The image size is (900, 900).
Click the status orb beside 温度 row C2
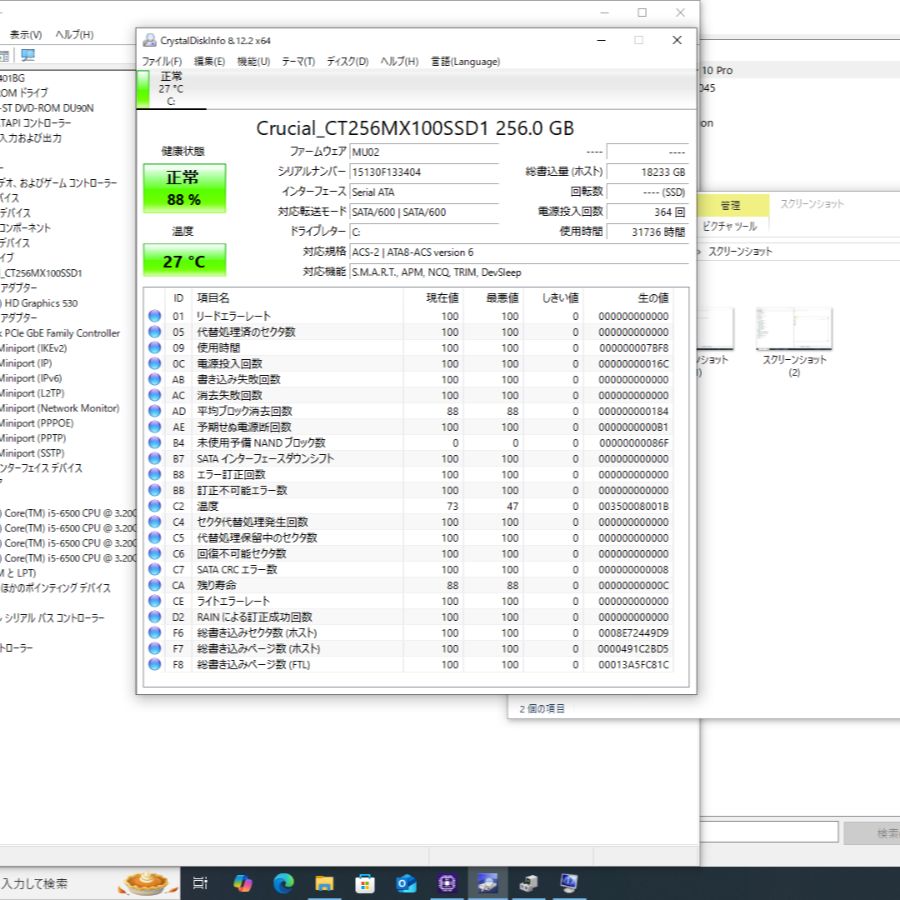[x=154, y=506]
